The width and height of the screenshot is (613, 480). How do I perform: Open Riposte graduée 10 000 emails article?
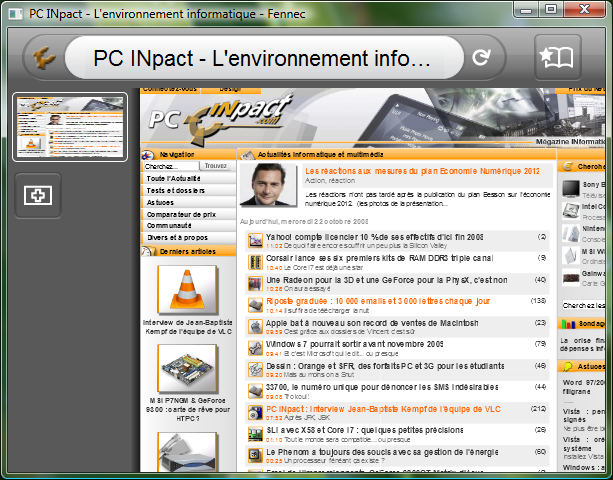pos(378,301)
